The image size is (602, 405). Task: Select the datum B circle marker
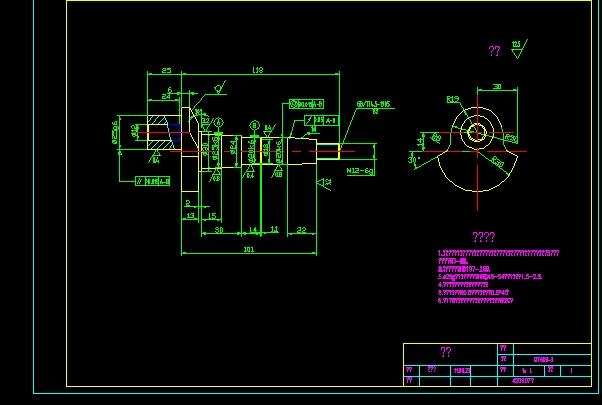point(255,125)
